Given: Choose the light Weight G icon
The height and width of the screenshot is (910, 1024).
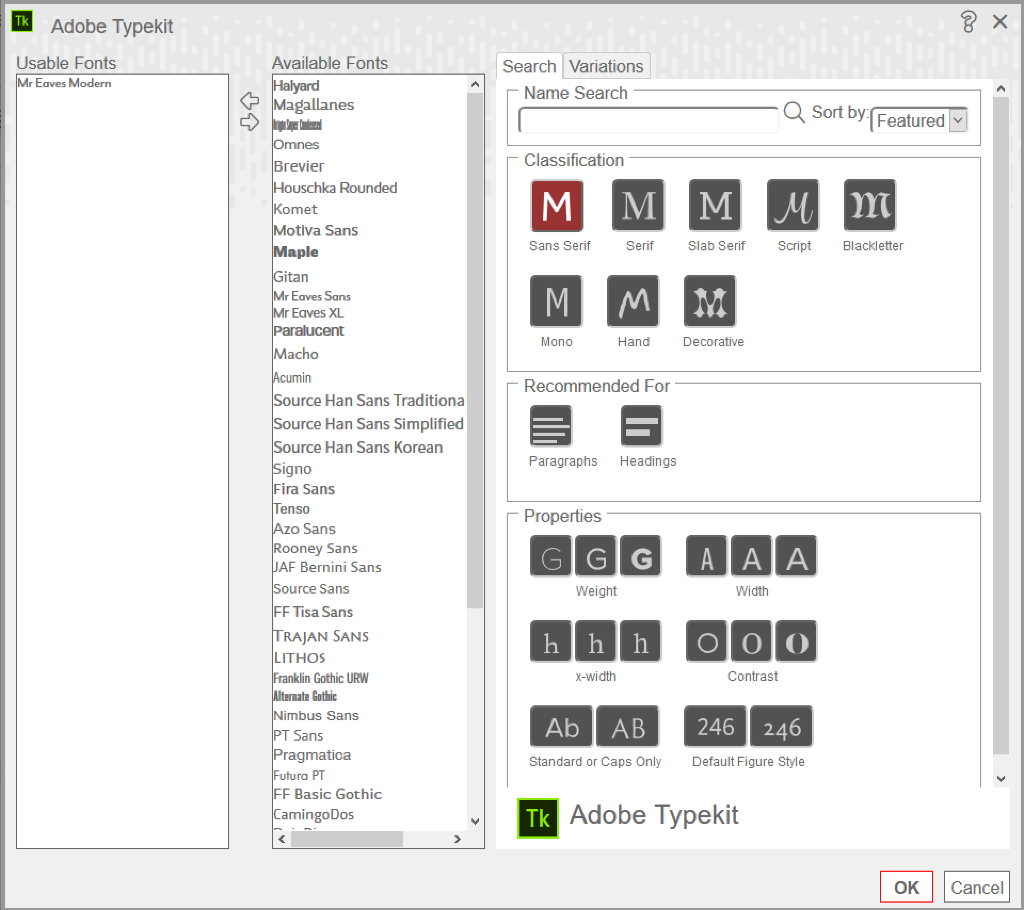Looking at the screenshot, I should pos(551,556).
